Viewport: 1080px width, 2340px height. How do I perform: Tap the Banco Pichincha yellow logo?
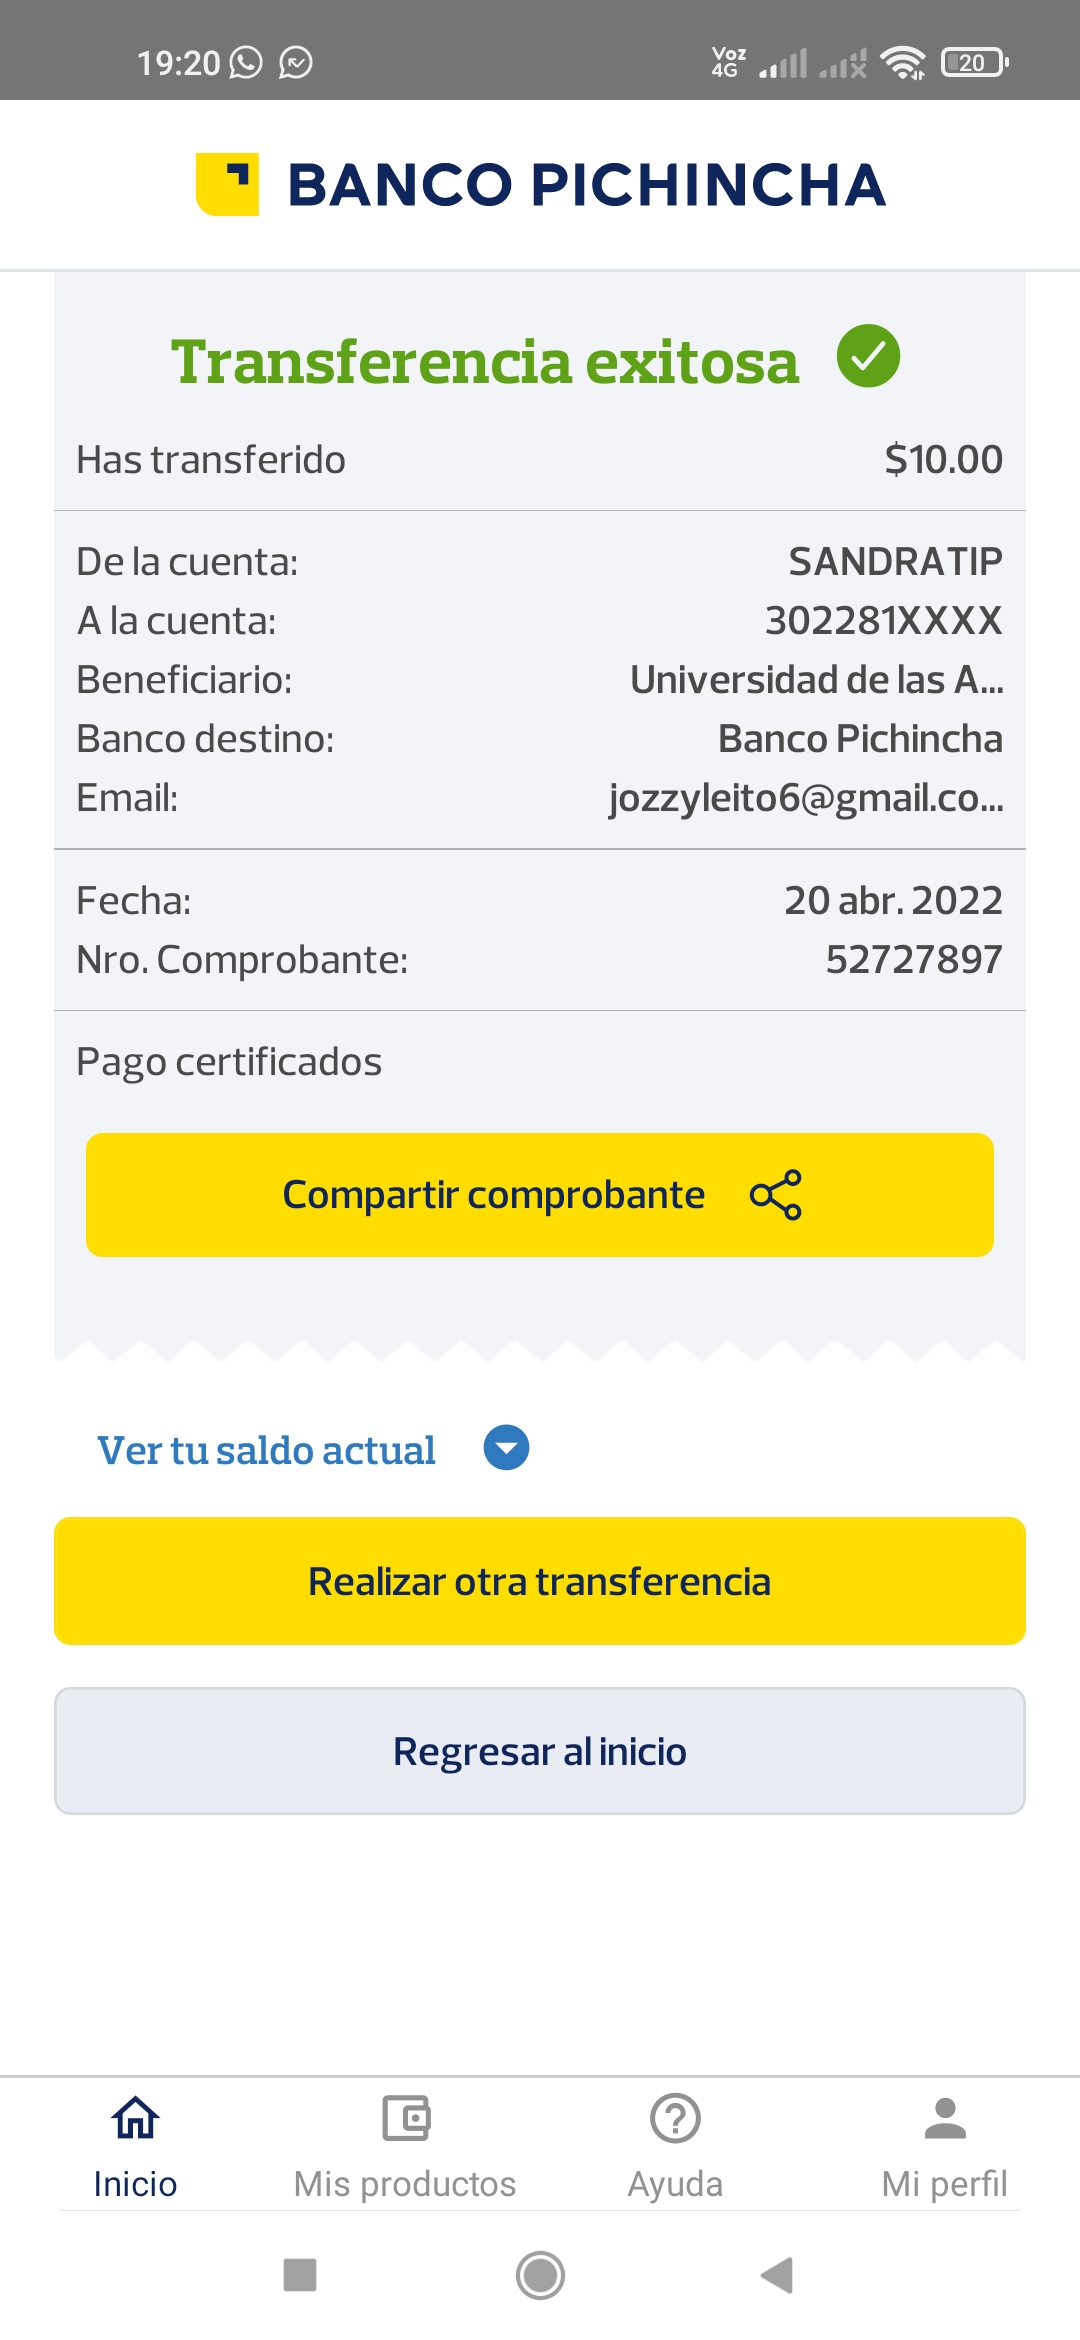(x=228, y=184)
